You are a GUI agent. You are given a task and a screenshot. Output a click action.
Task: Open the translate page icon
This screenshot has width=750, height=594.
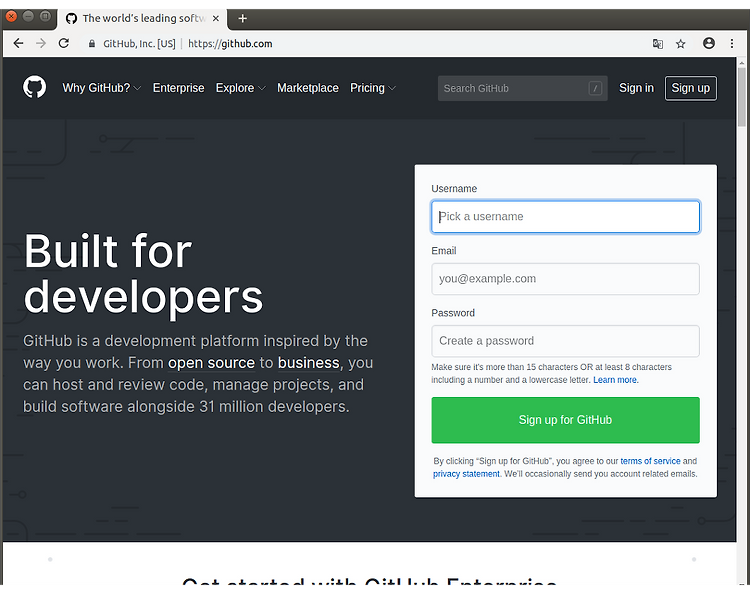[x=658, y=44]
